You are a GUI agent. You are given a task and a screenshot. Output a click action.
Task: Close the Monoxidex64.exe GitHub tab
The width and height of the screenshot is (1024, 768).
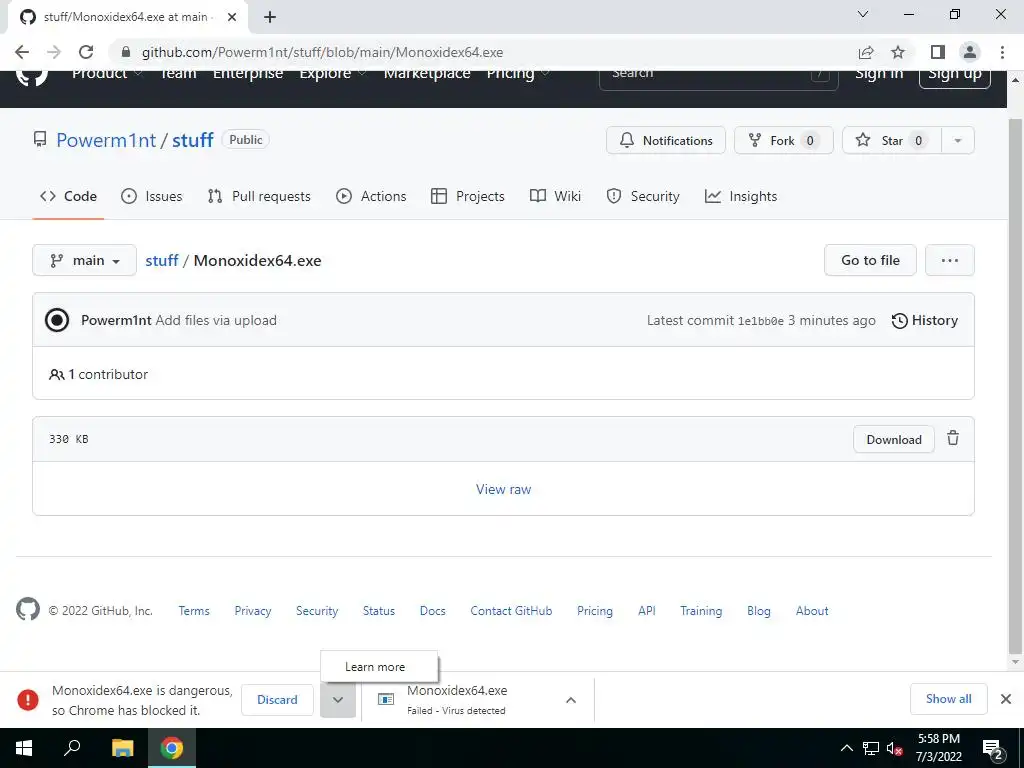pyautogui.click(x=231, y=17)
